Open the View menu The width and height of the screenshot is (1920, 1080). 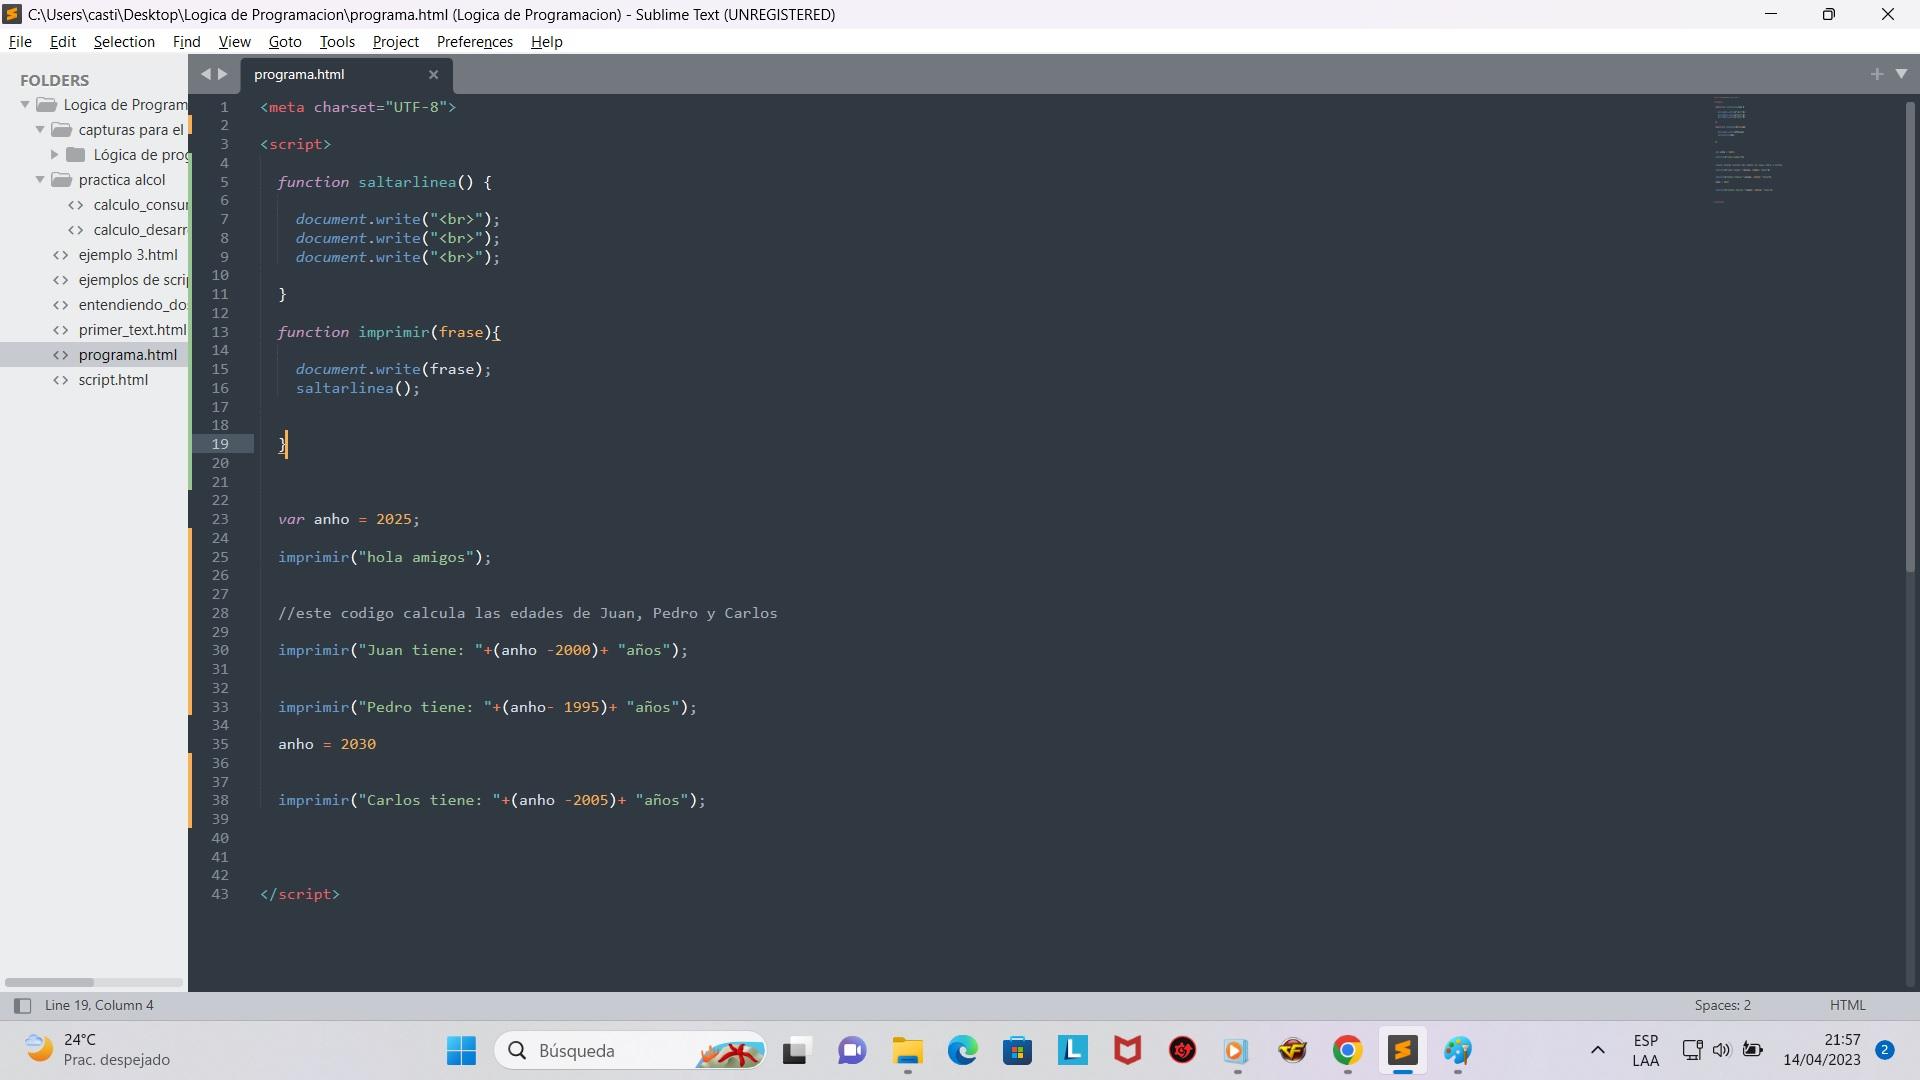[x=233, y=41]
